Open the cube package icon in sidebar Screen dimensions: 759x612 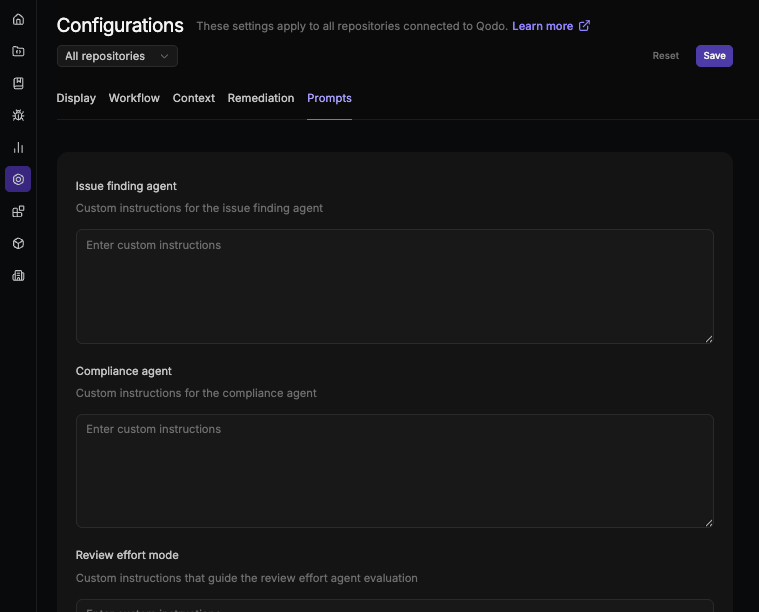(18, 244)
